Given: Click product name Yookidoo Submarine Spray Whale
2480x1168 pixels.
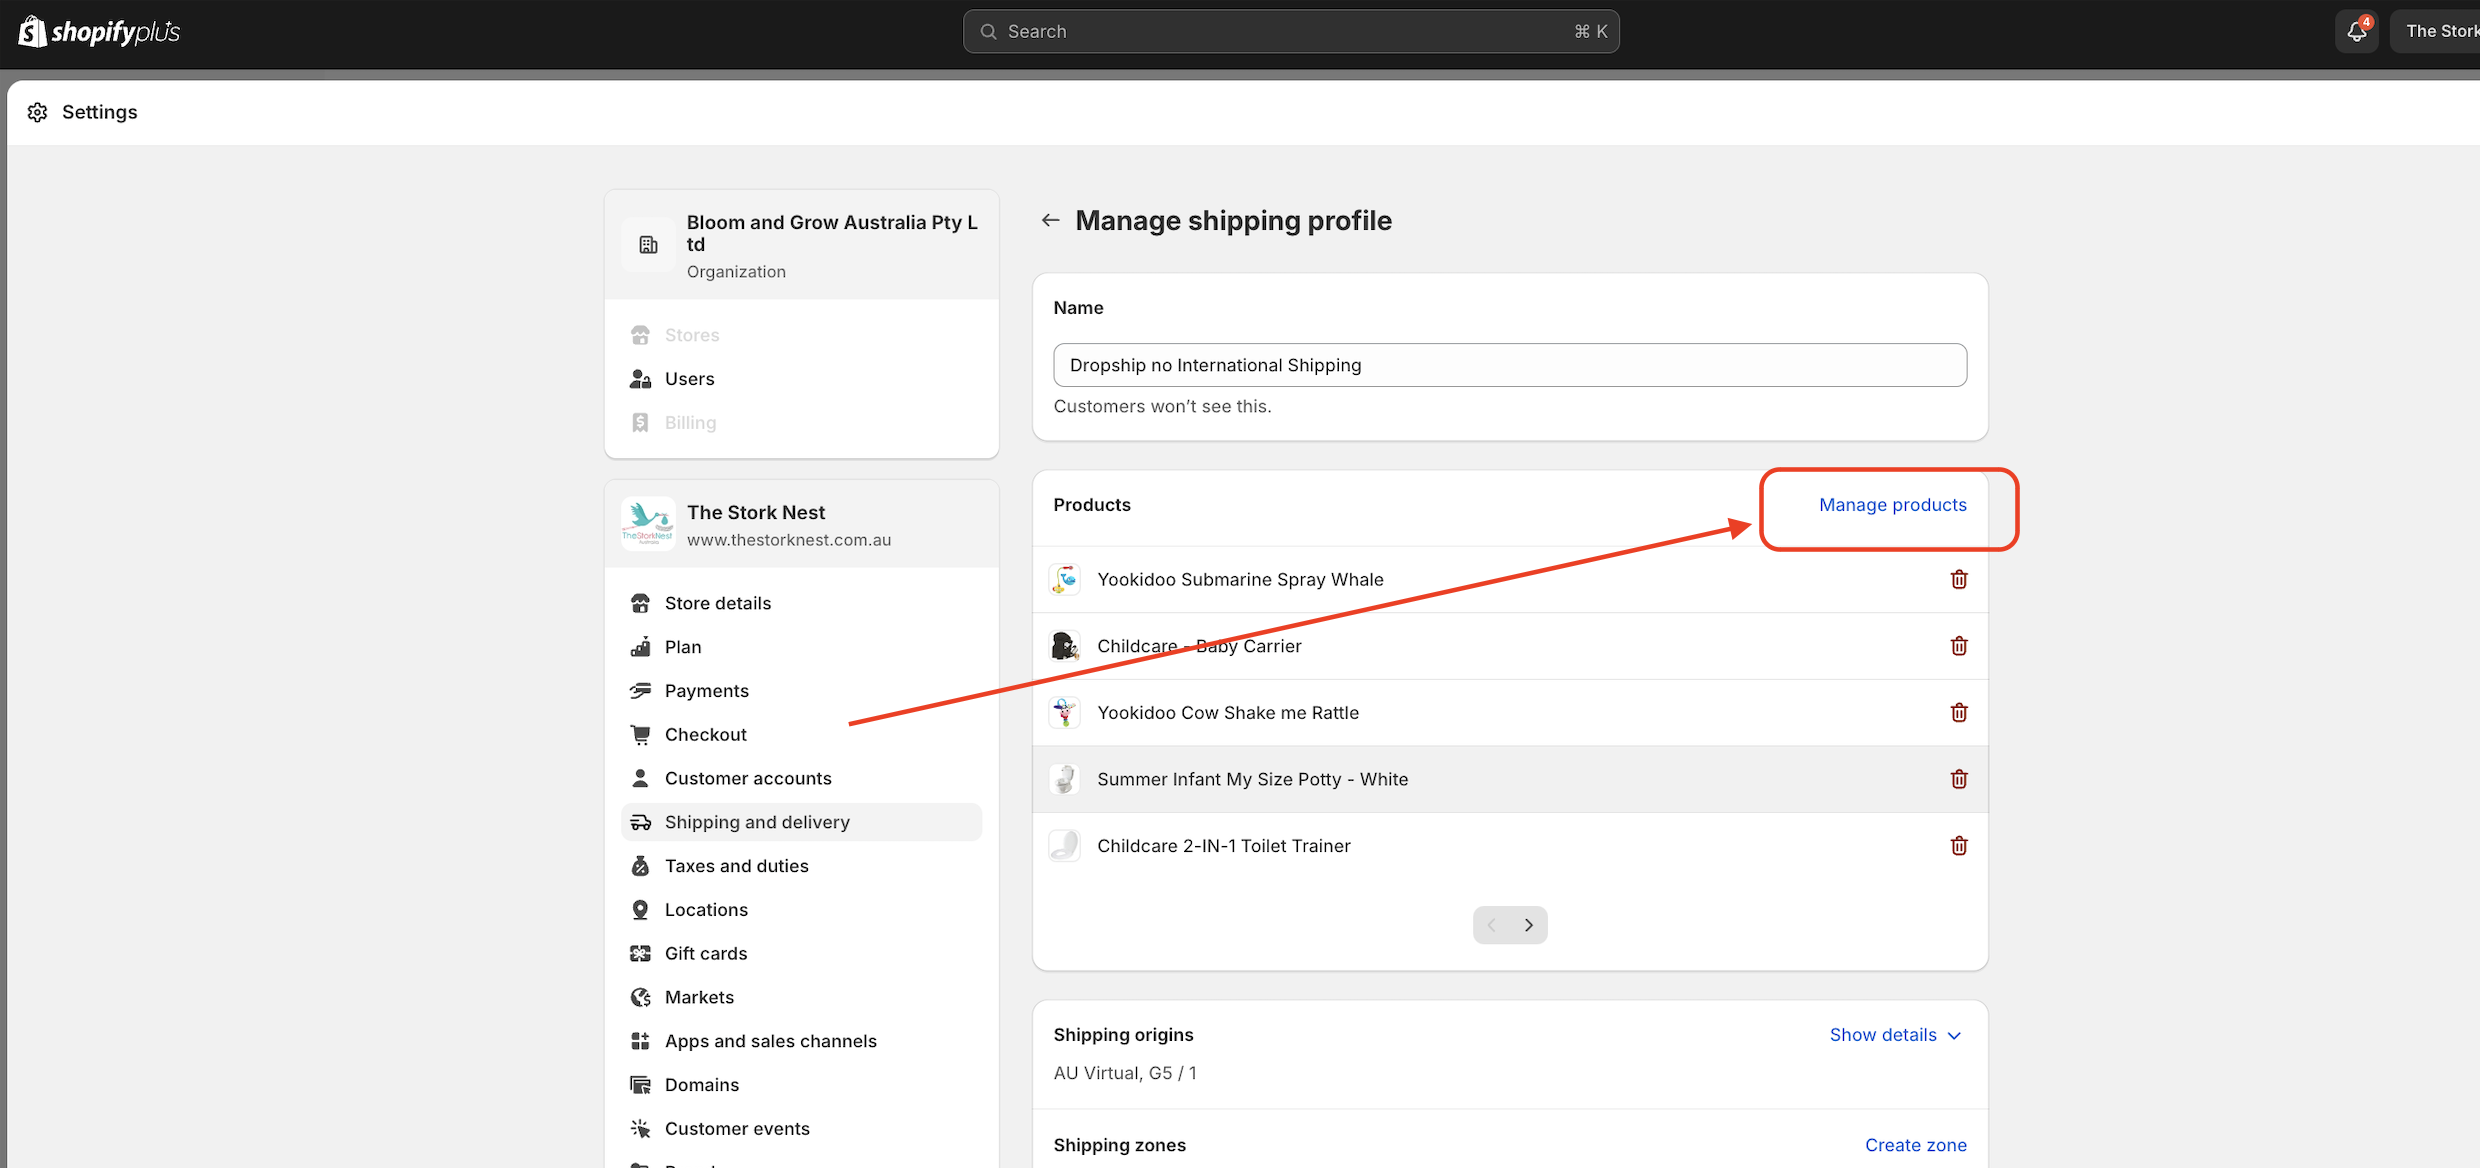Looking at the screenshot, I should pos(1240,579).
